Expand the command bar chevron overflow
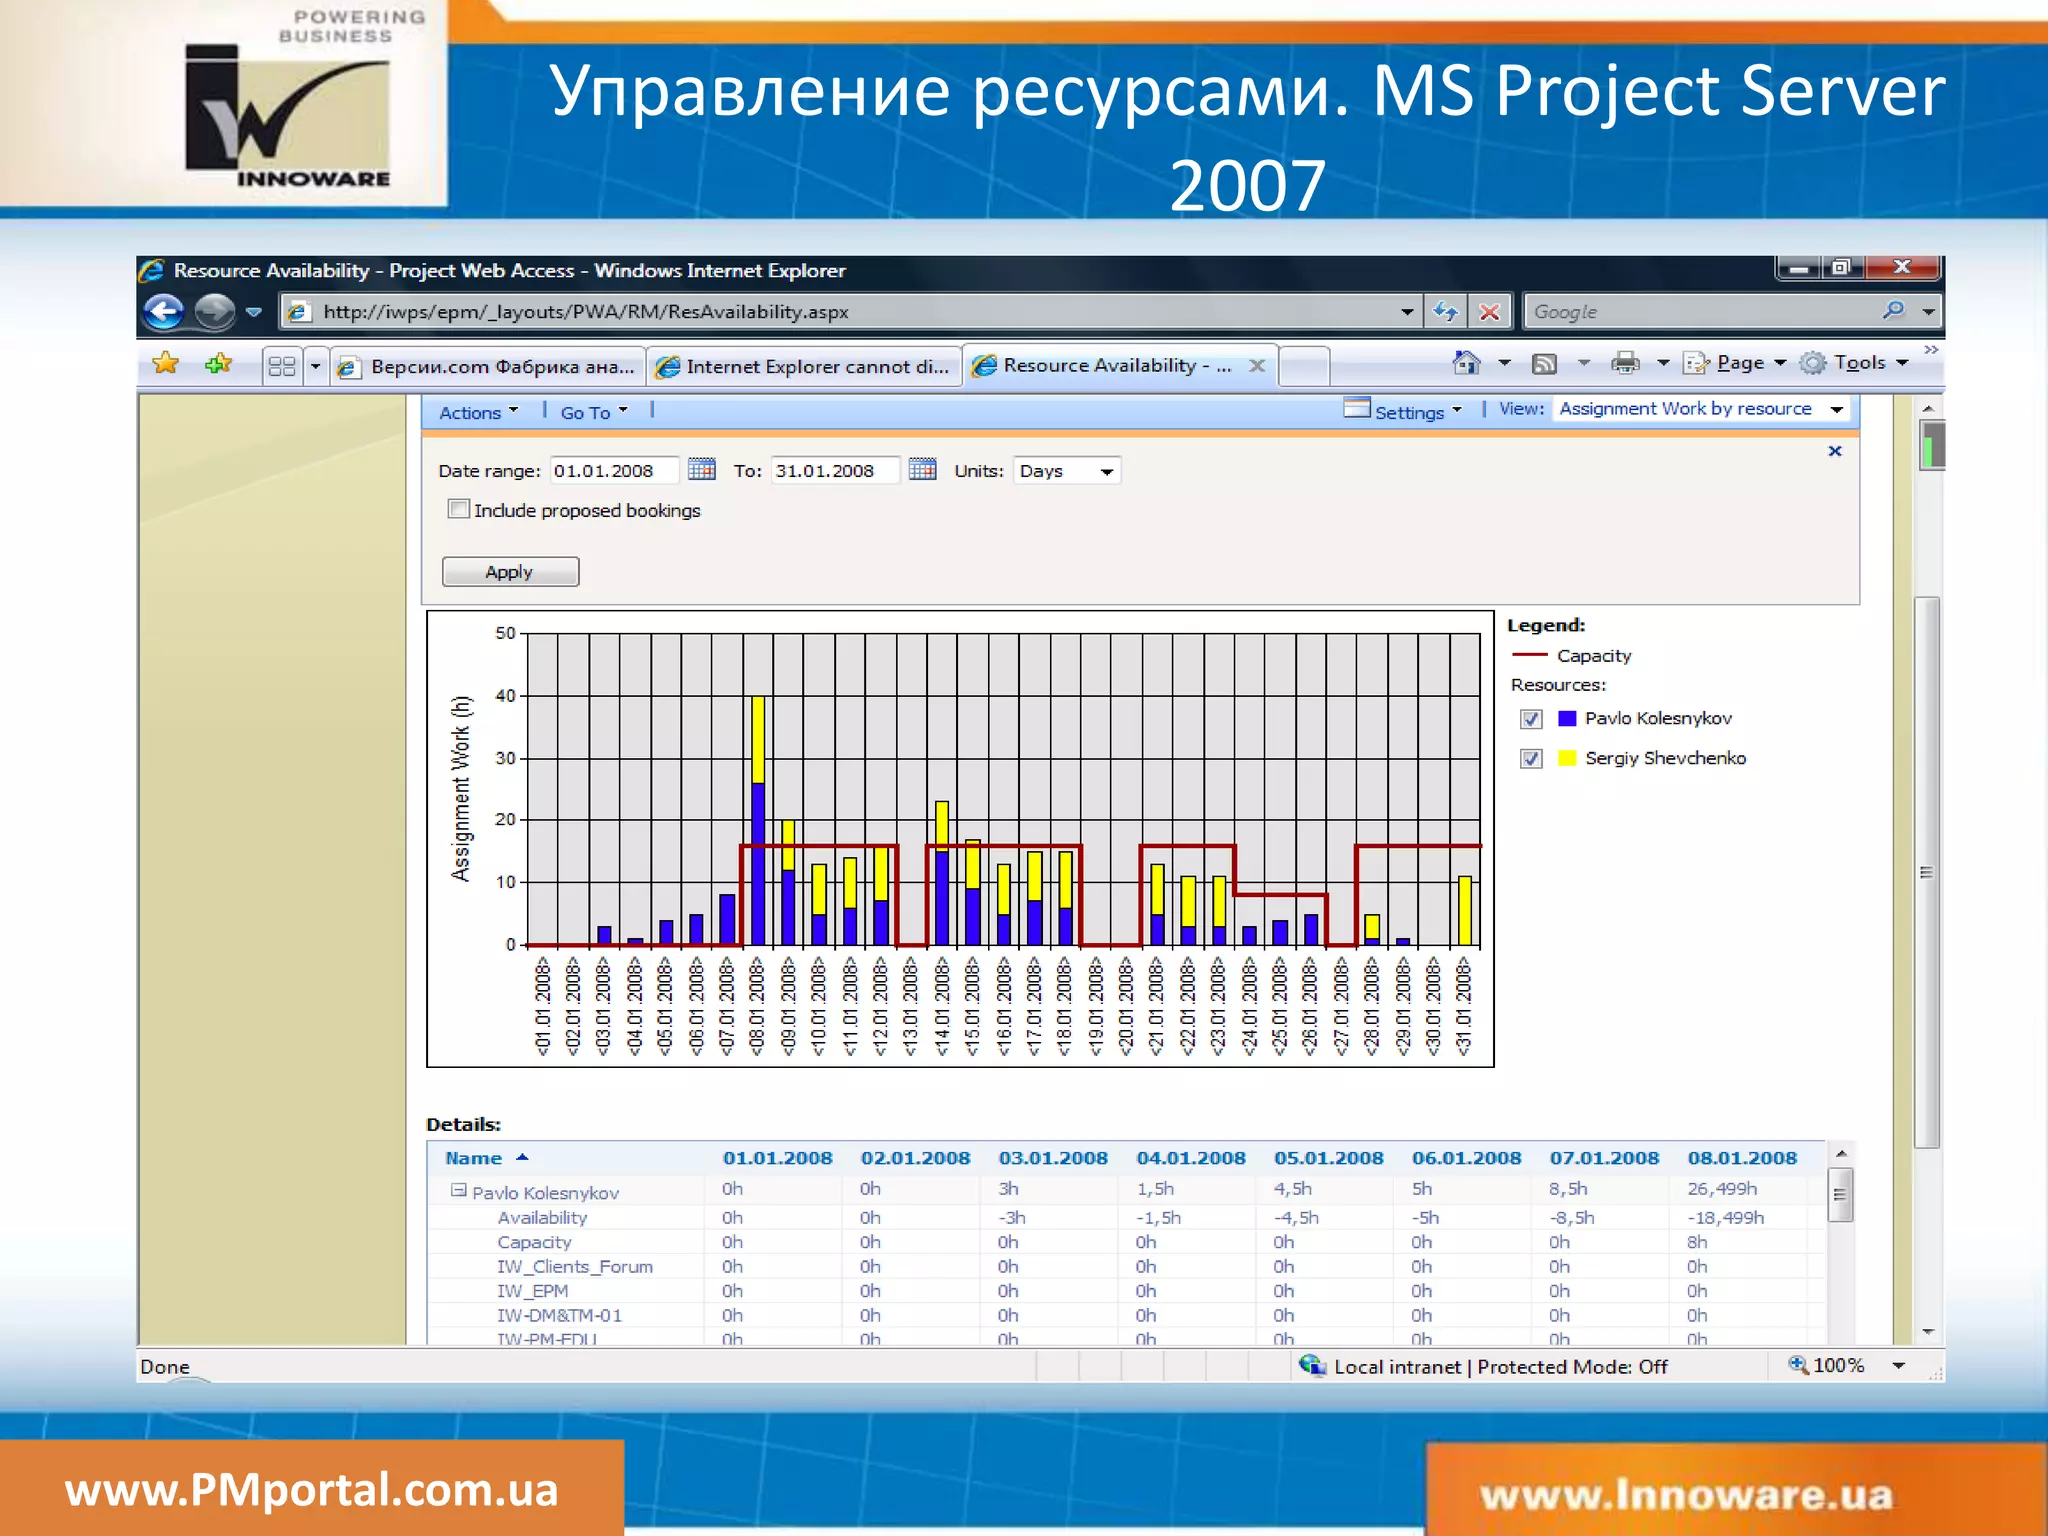The width and height of the screenshot is (2048, 1536). tap(1931, 349)
